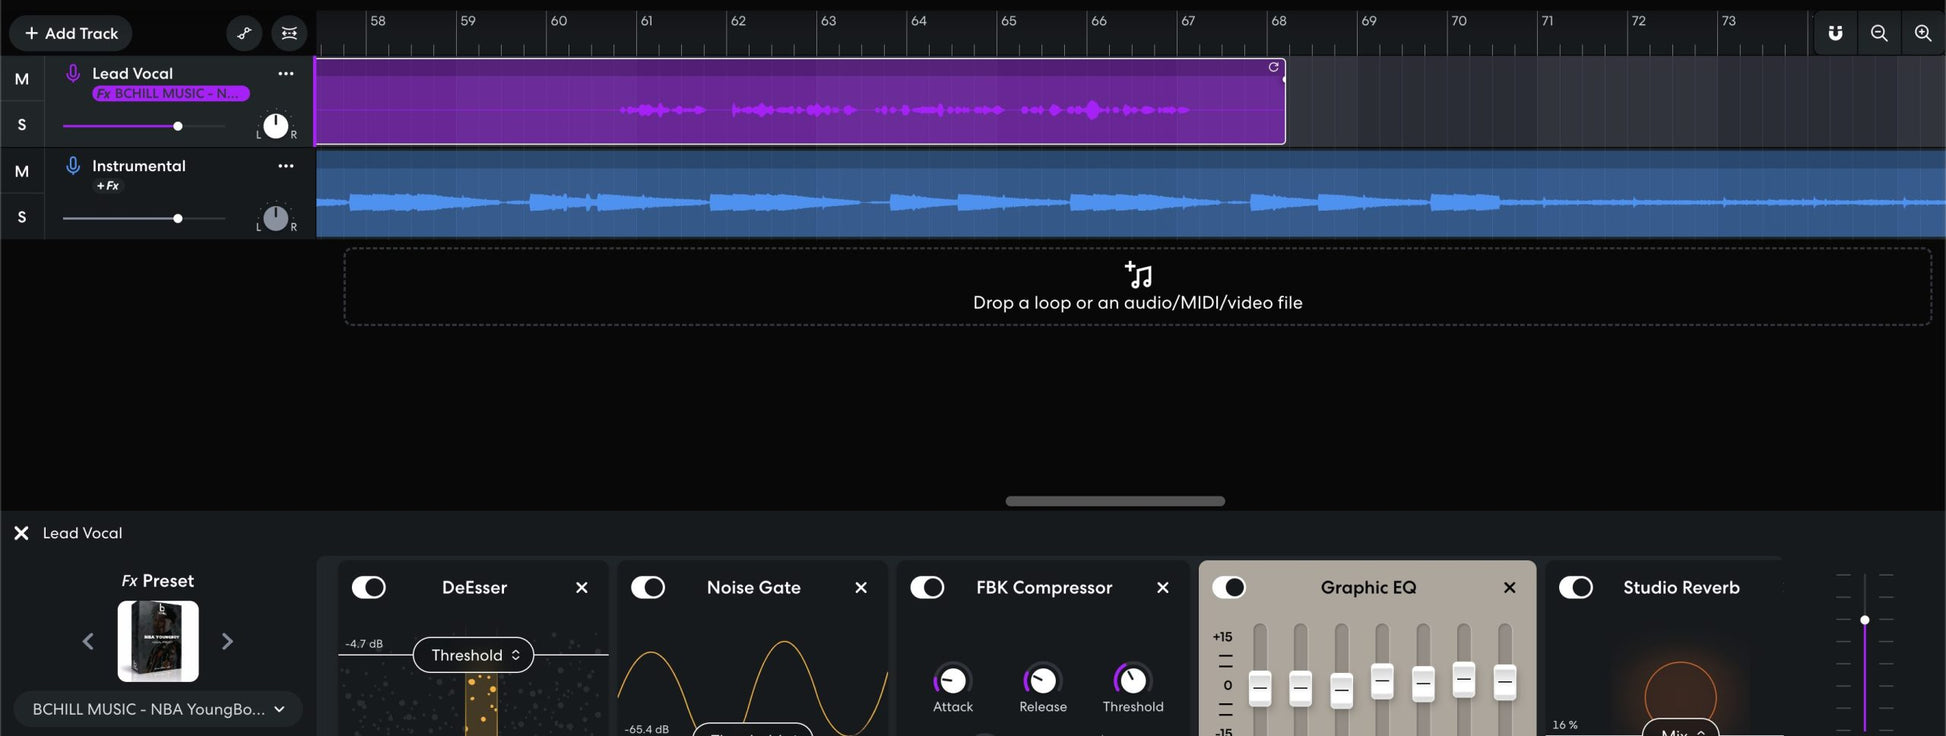Viewport: 1946px width, 736px height.
Task: Expand the DeEsser Threshold selector
Action: (474, 655)
